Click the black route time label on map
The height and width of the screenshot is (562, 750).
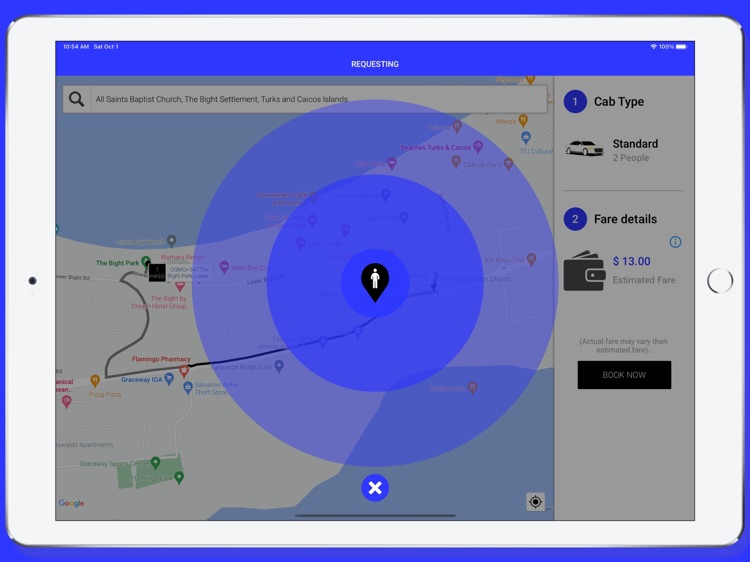click(157, 273)
